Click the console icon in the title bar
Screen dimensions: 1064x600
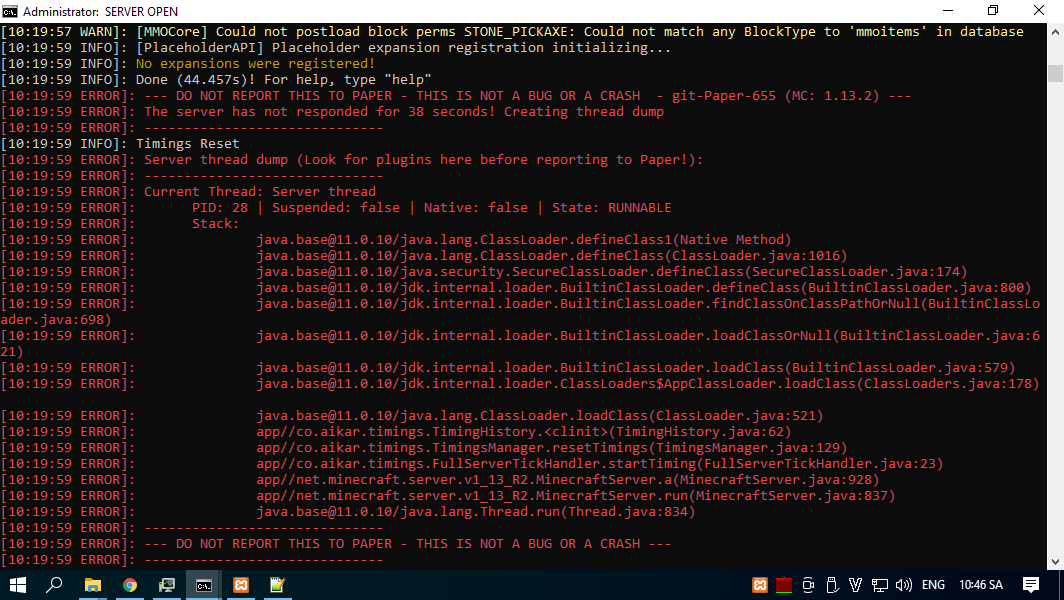[10, 11]
